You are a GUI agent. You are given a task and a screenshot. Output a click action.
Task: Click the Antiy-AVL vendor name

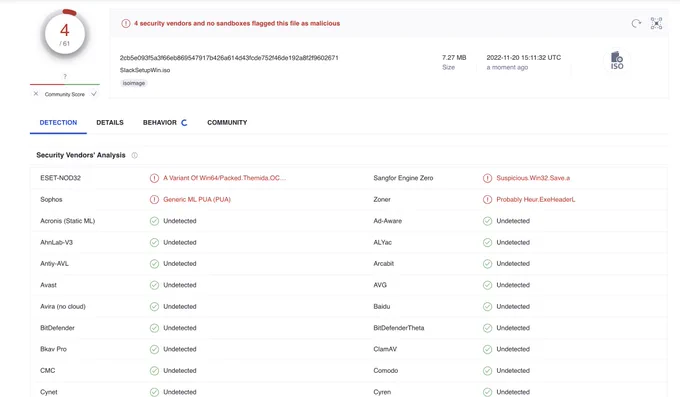pyautogui.click(x=54, y=263)
